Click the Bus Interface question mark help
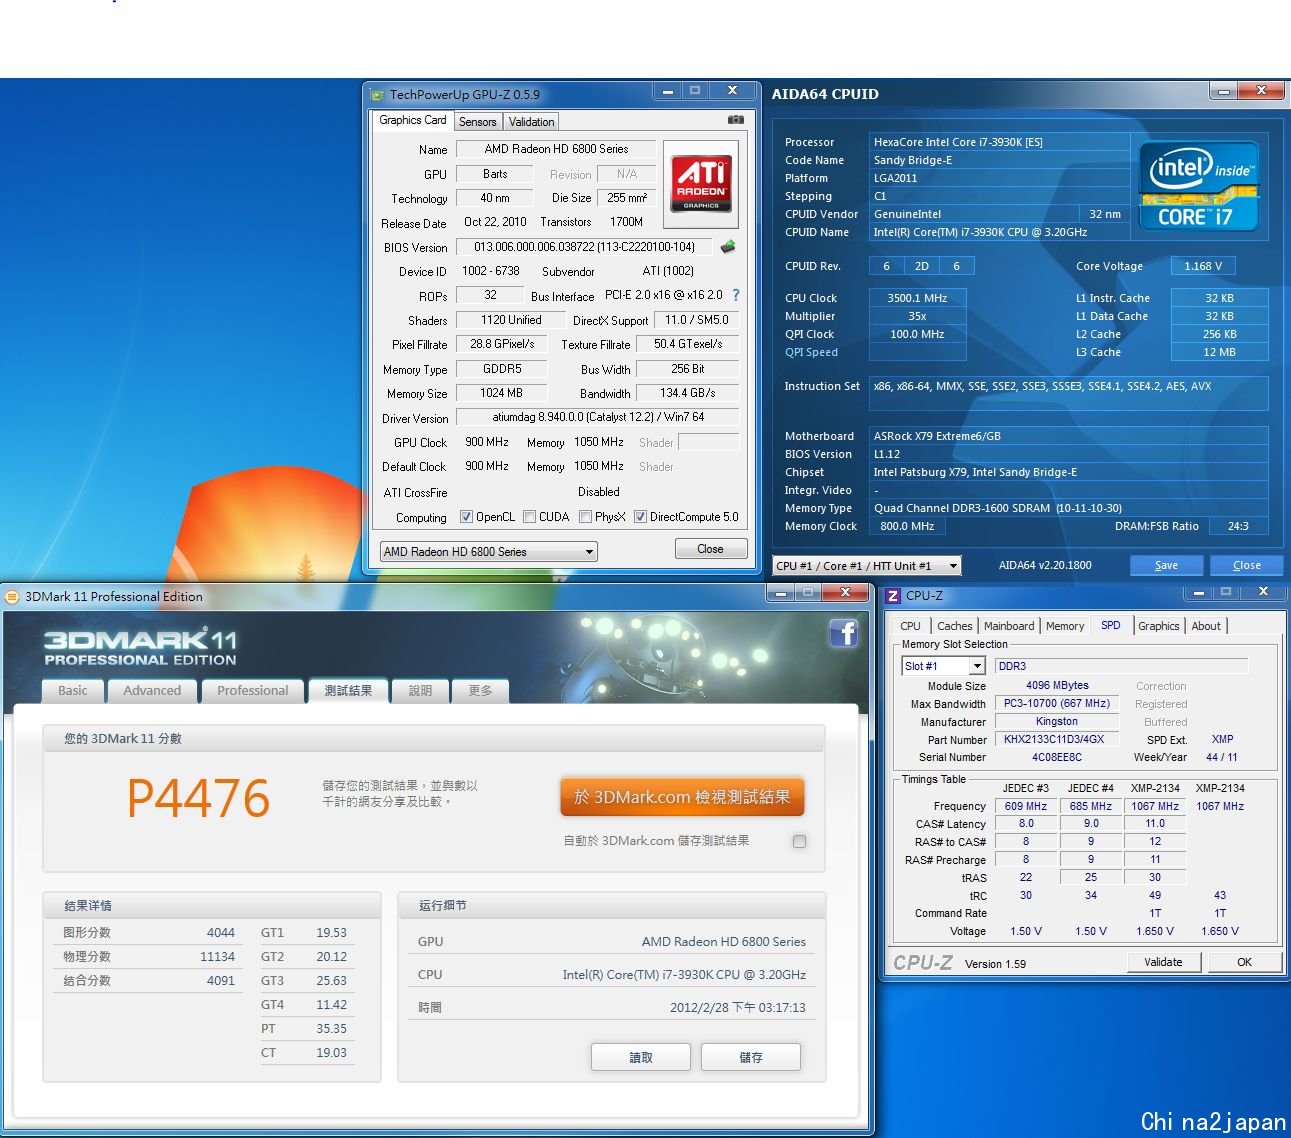The width and height of the screenshot is (1291, 1138). pos(736,295)
